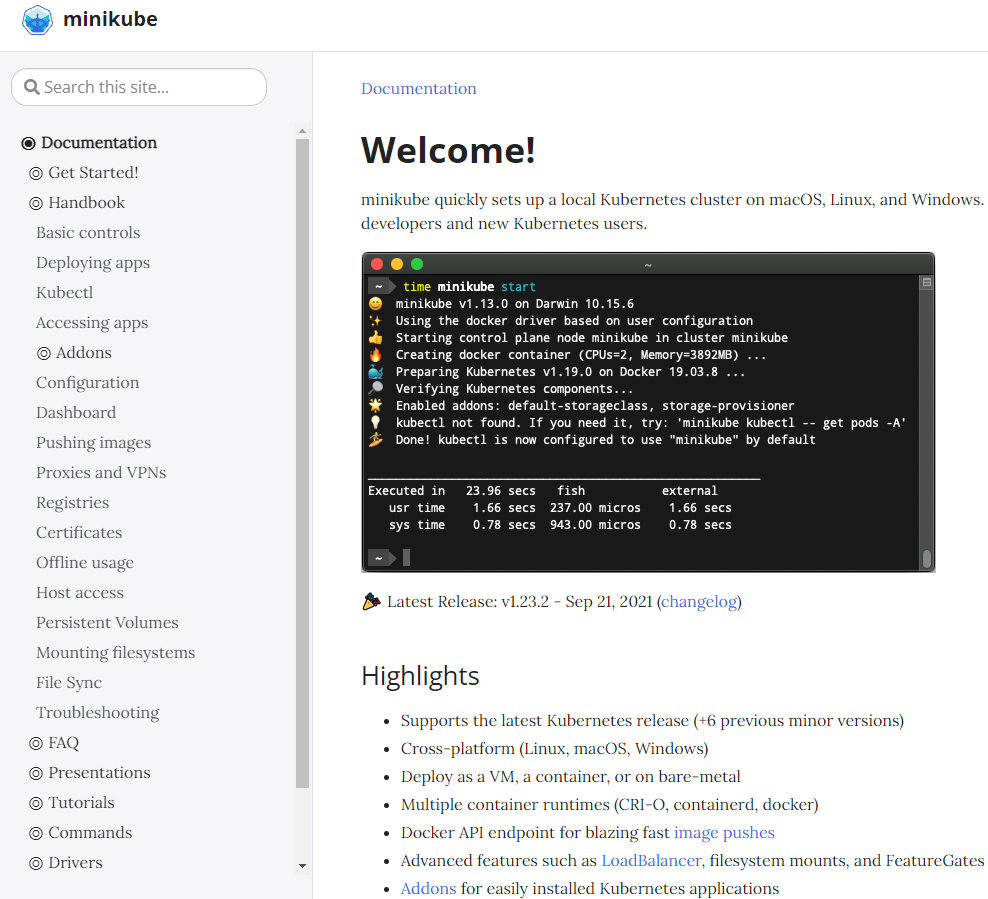Click "Deploy as a VM" bullet text
Image resolution: width=988 pixels, height=899 pixels.
click(459, 777)
